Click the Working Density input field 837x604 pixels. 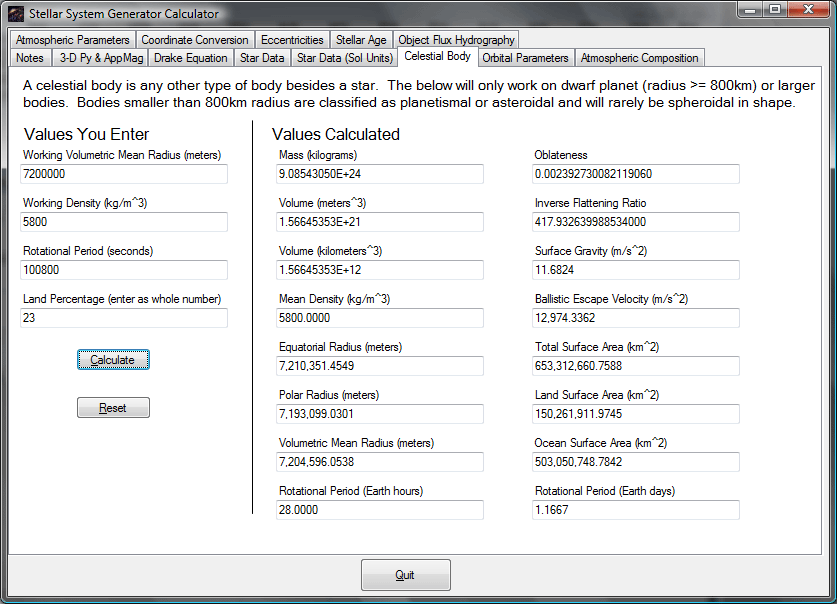(x=124, y=222)
